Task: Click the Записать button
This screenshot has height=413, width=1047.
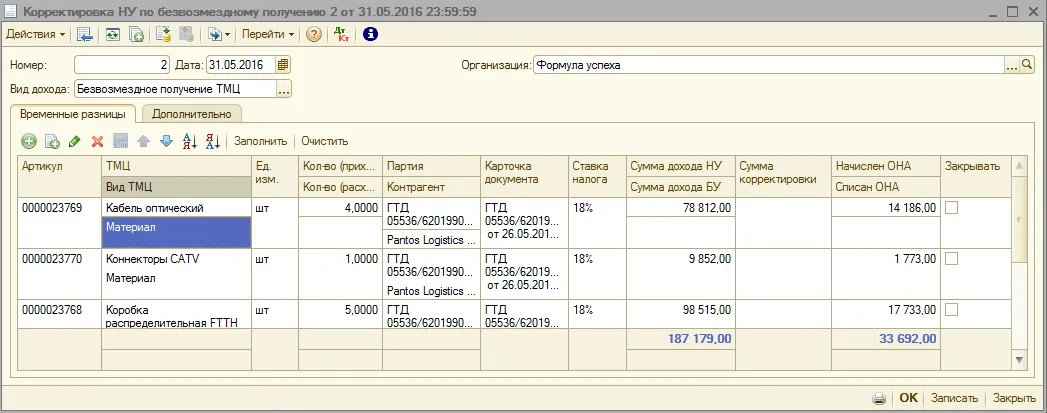Action: point(954,398)
